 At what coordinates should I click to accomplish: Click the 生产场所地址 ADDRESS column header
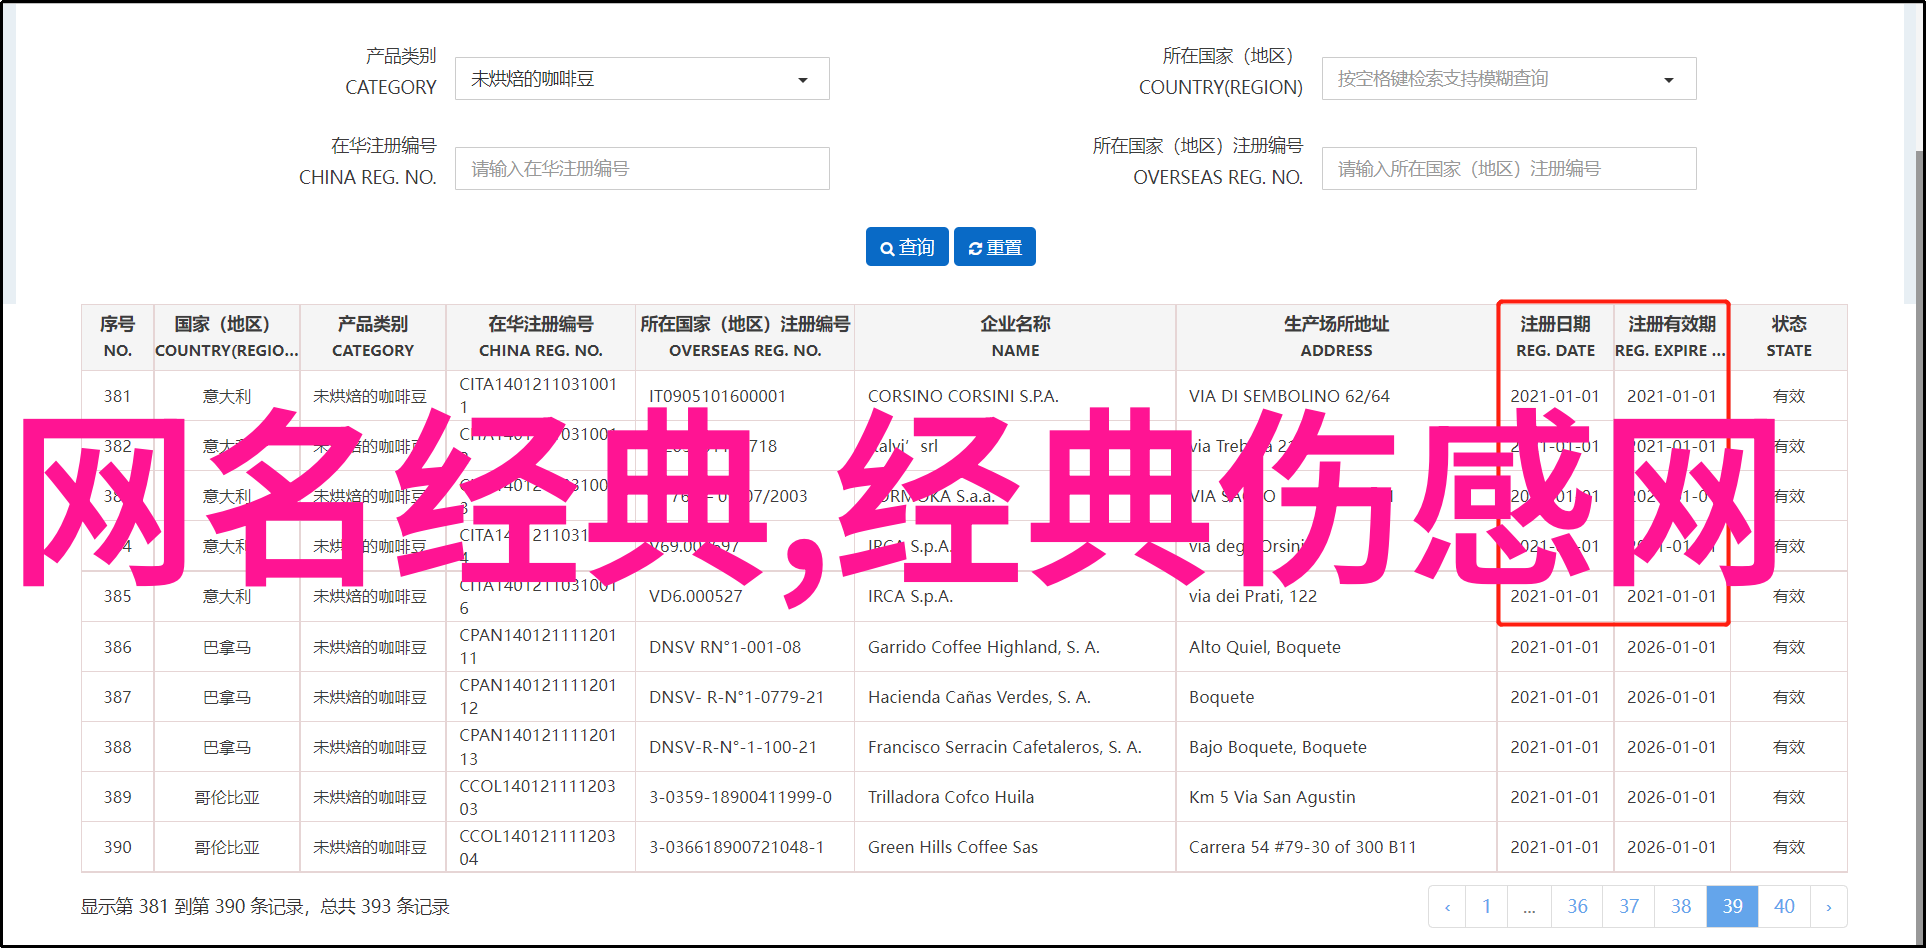1336,337
